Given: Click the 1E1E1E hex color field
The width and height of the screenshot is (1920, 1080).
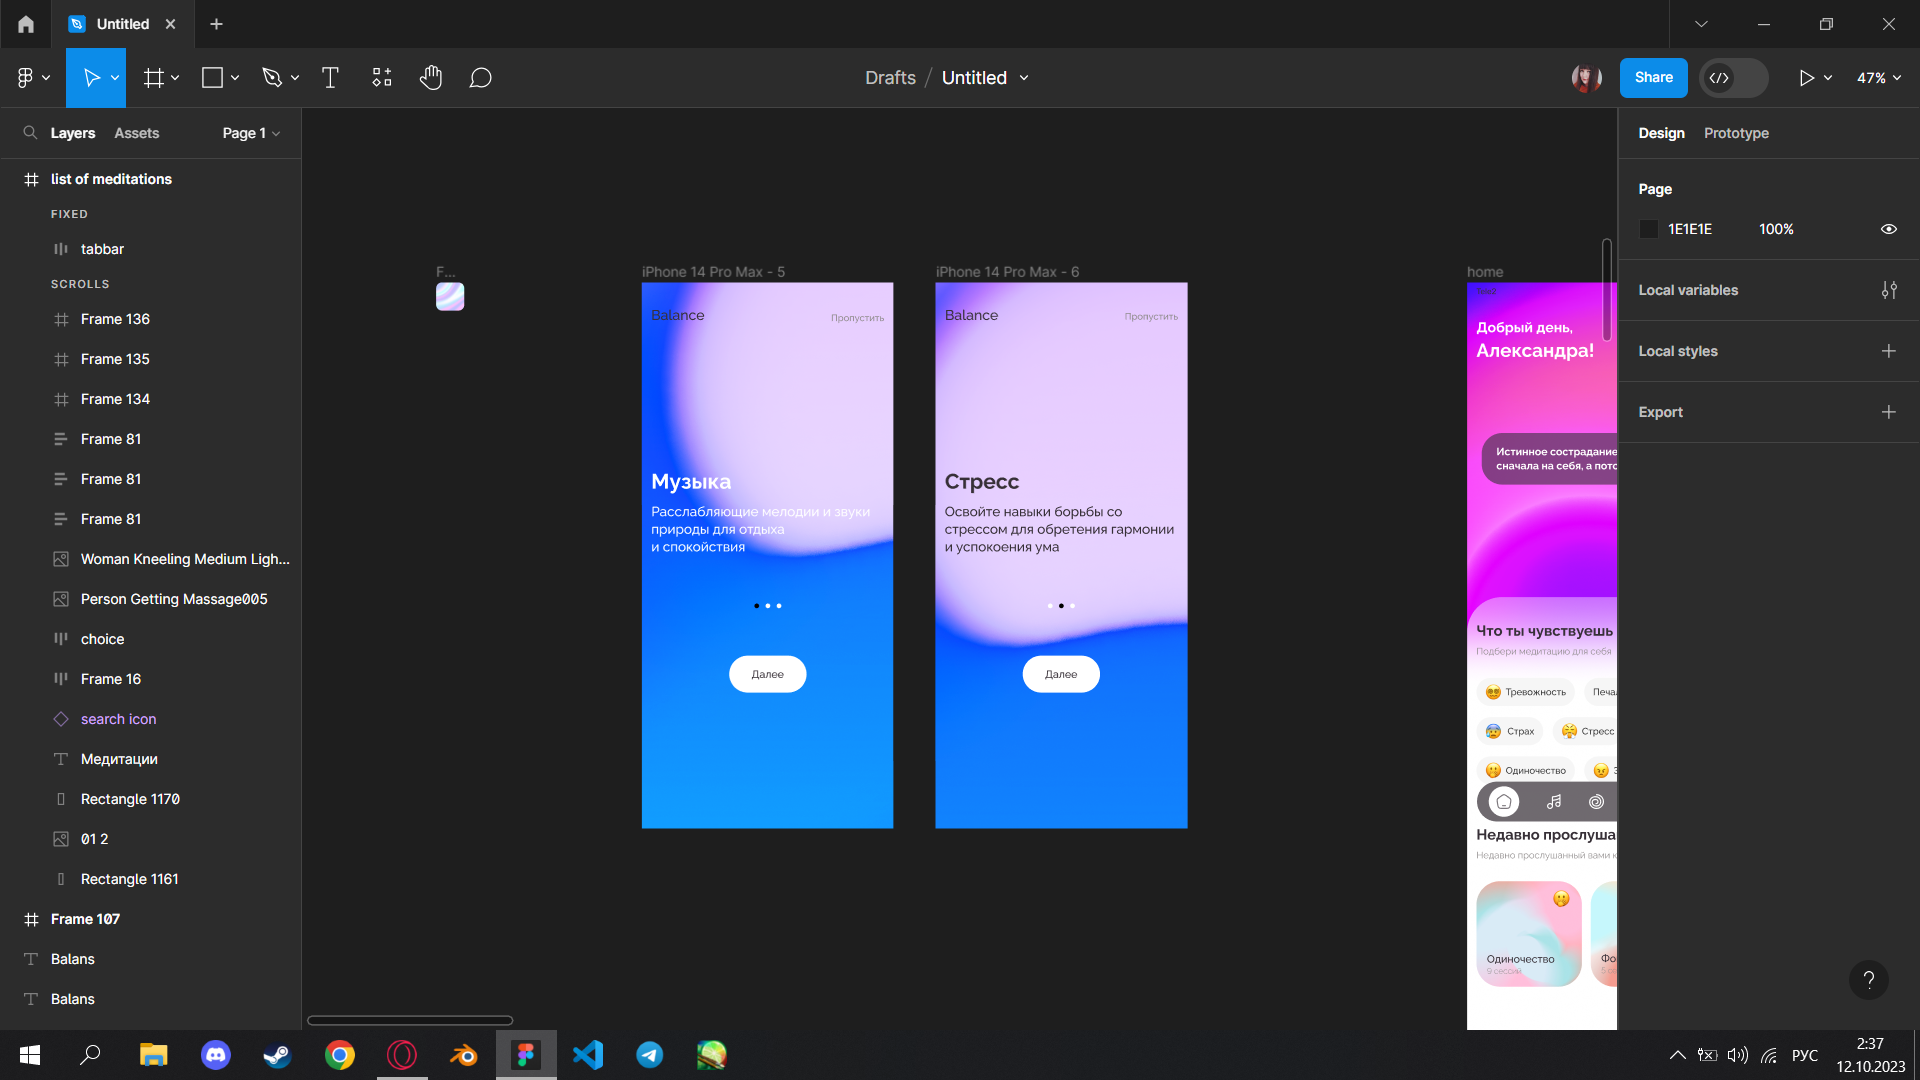Looking at the screenshot, I should [x=1690, y=229].
